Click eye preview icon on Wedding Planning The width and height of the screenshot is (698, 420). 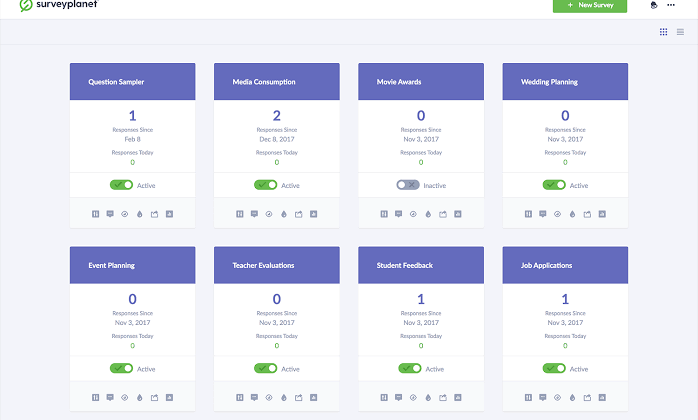pos(557,214)
